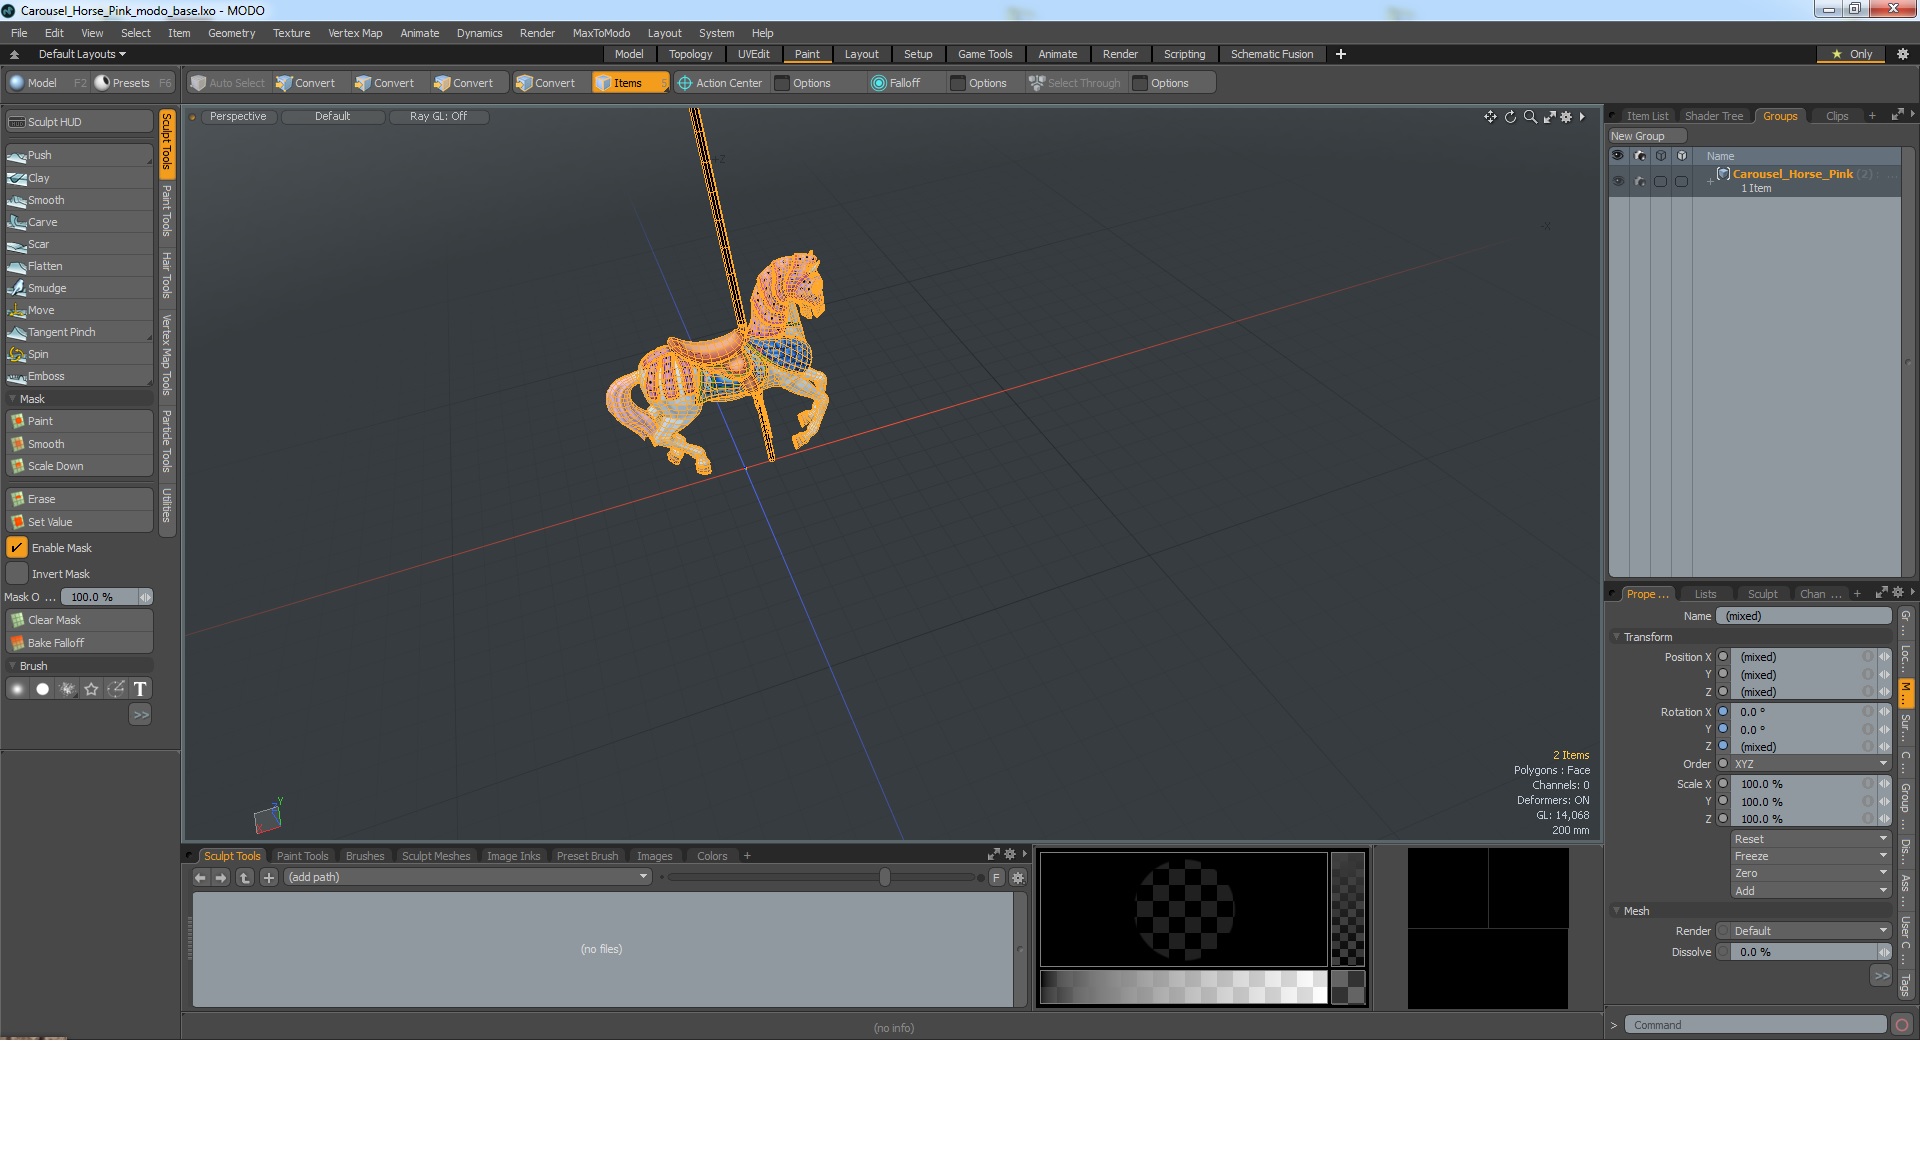Choose the mask Erase tool

click(79, 499)
